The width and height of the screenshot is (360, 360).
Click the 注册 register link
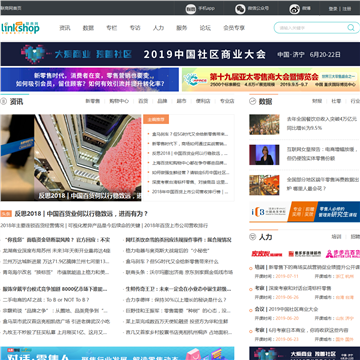pos(347,9)
